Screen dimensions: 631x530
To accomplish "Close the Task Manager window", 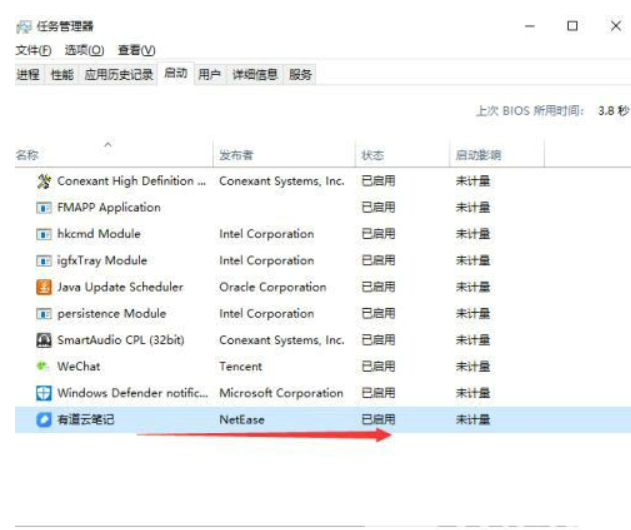I will click(x=616, y=26).
